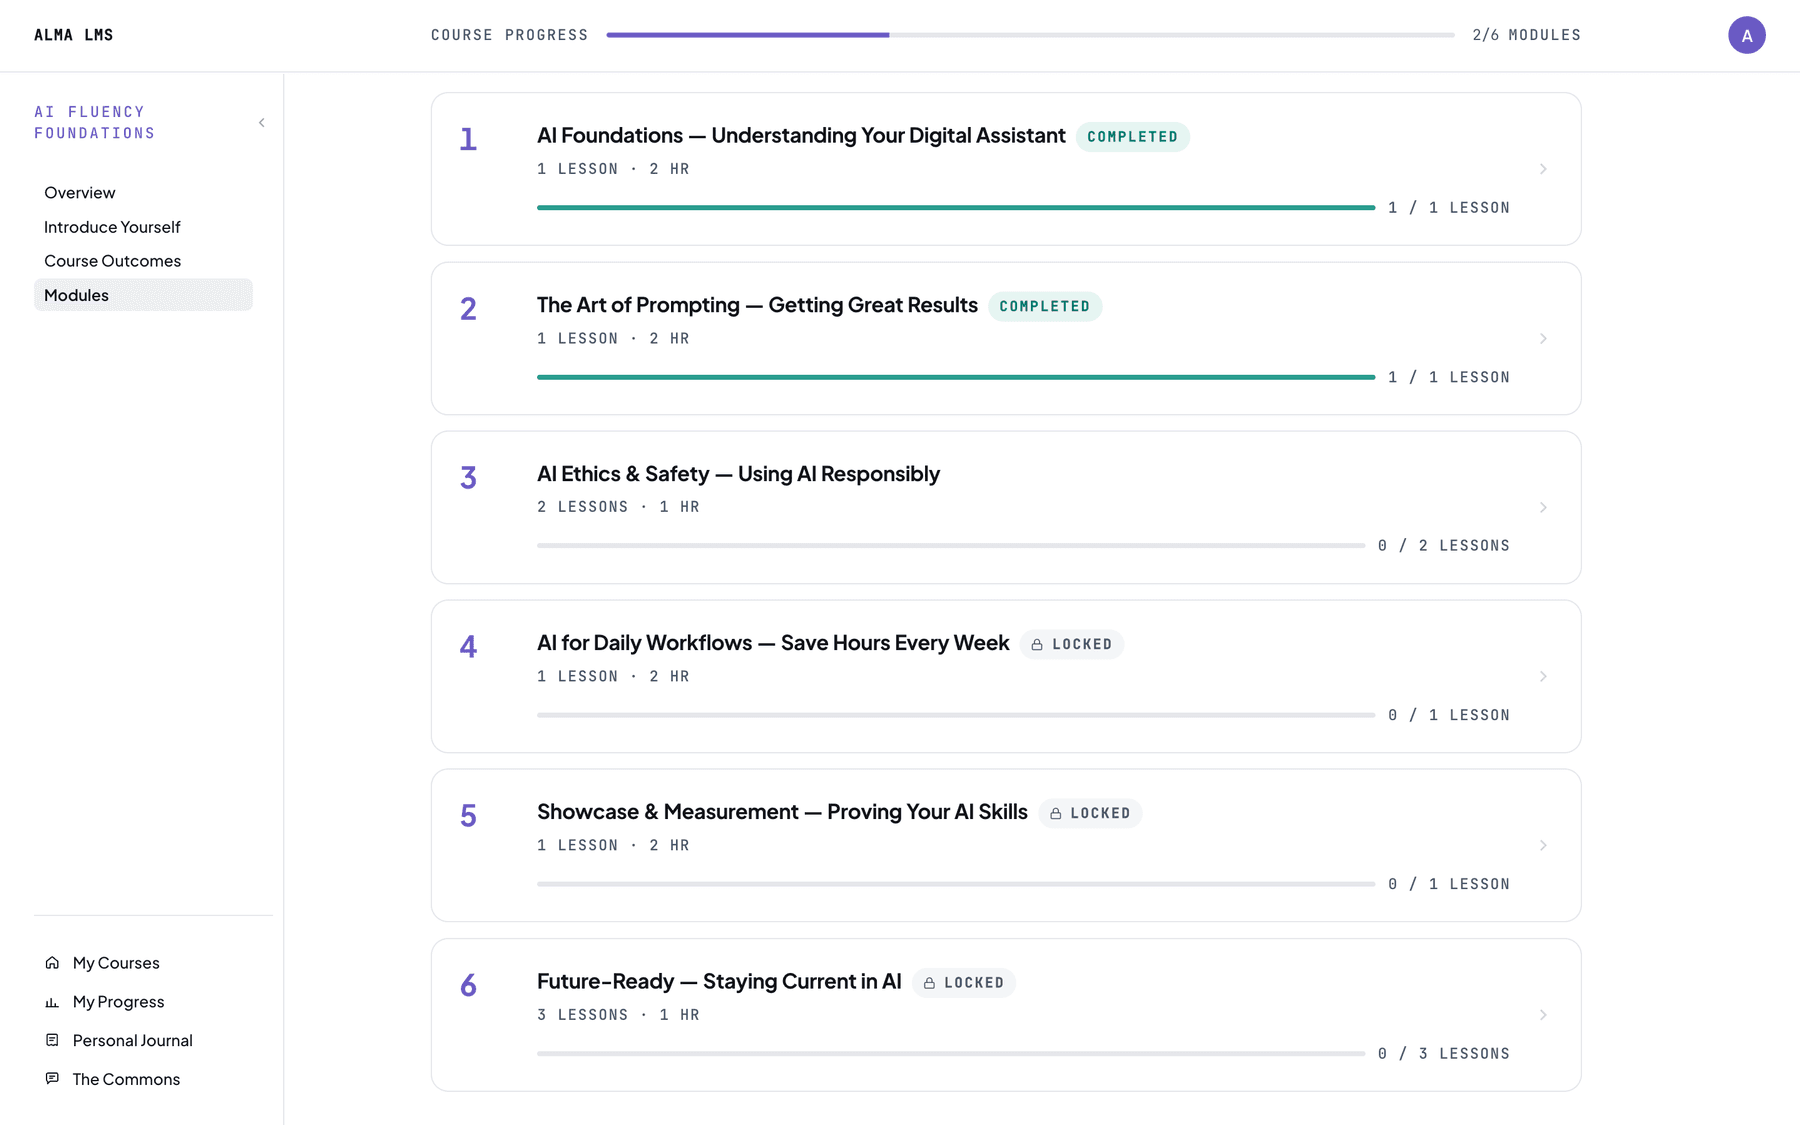Screen dimensions: 1800x1125
Task: Open Introduce Yourself page
Action: 143,227
